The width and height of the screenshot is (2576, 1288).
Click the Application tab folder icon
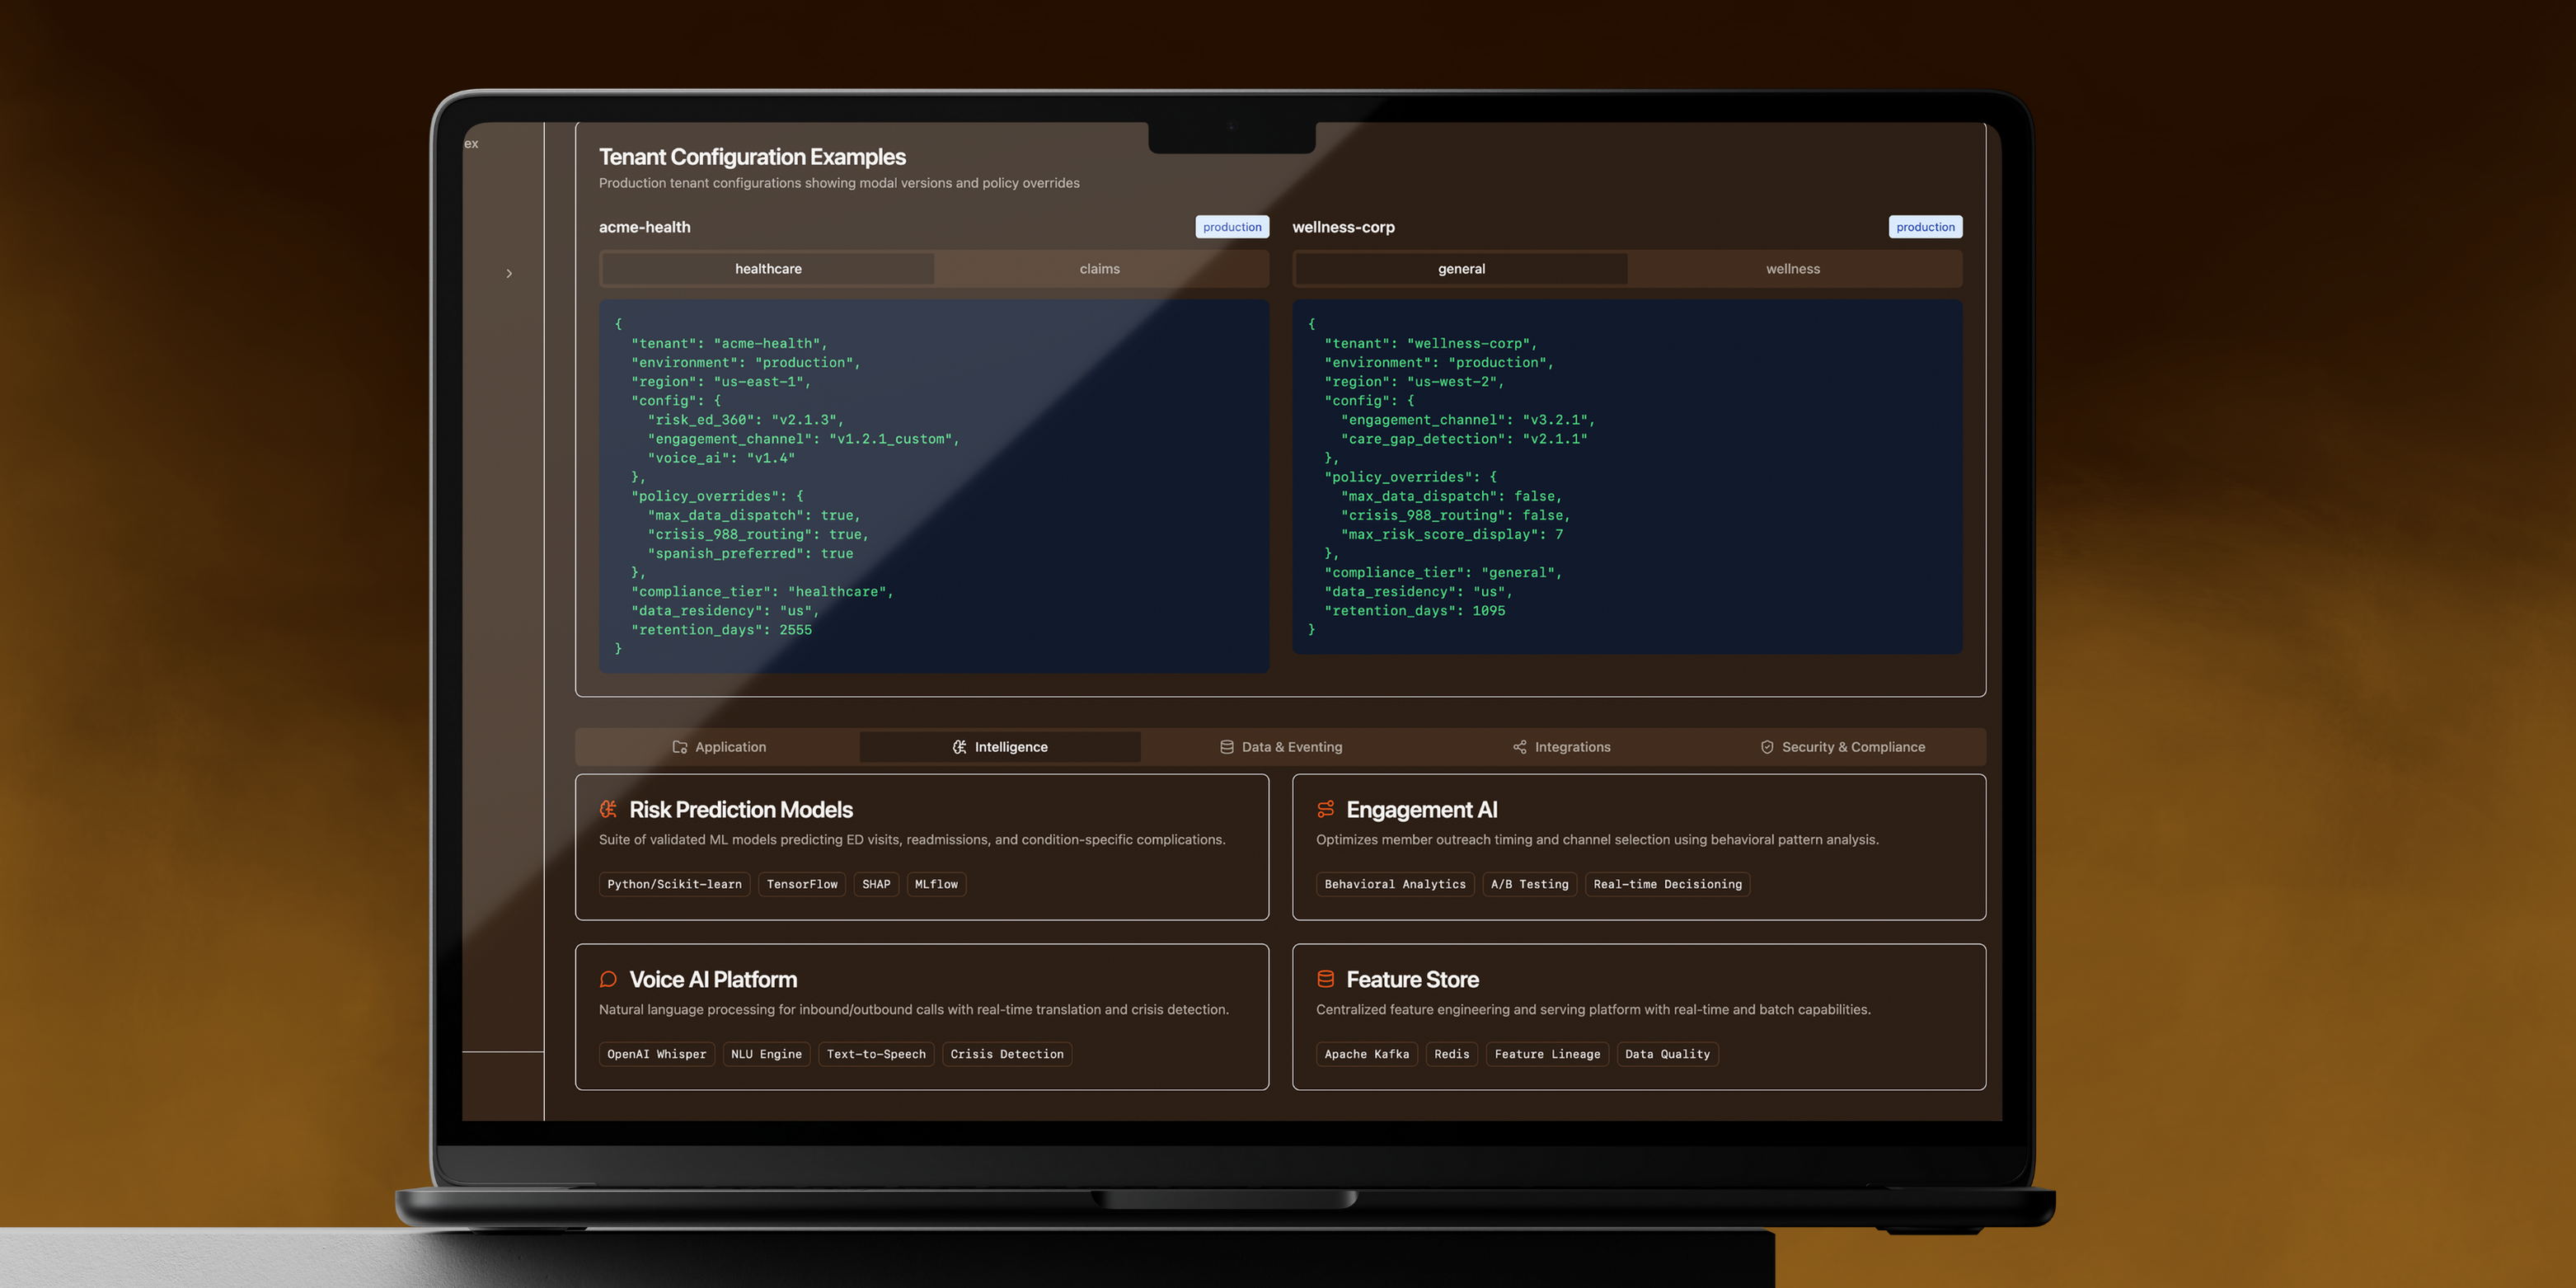tap(680, 747)
